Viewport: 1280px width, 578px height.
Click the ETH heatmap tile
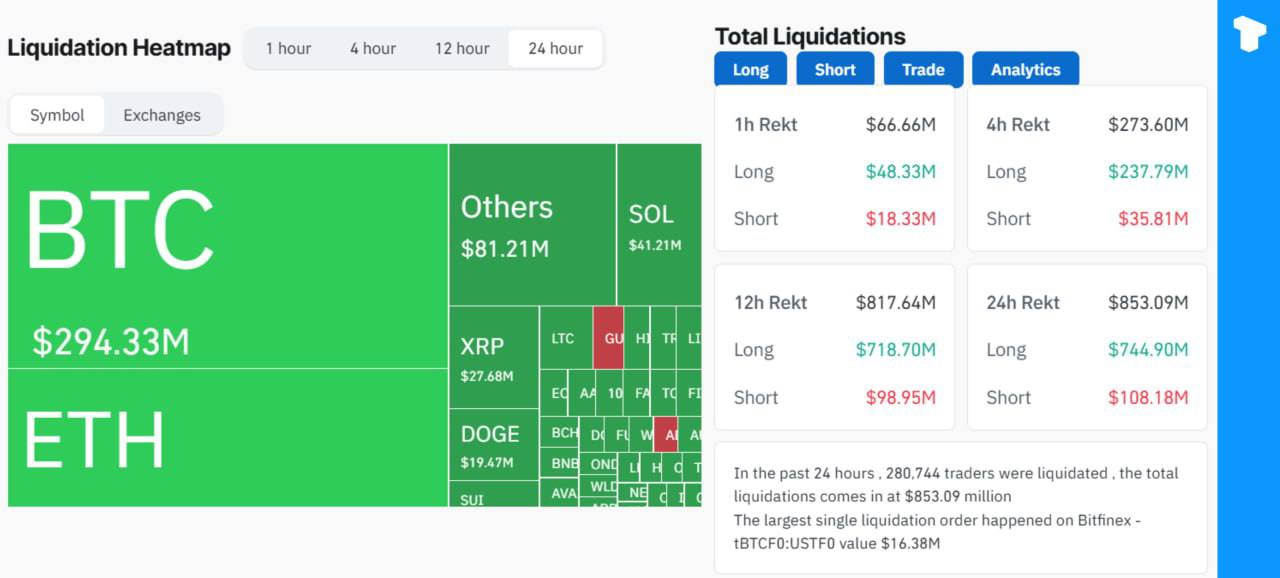228,438
